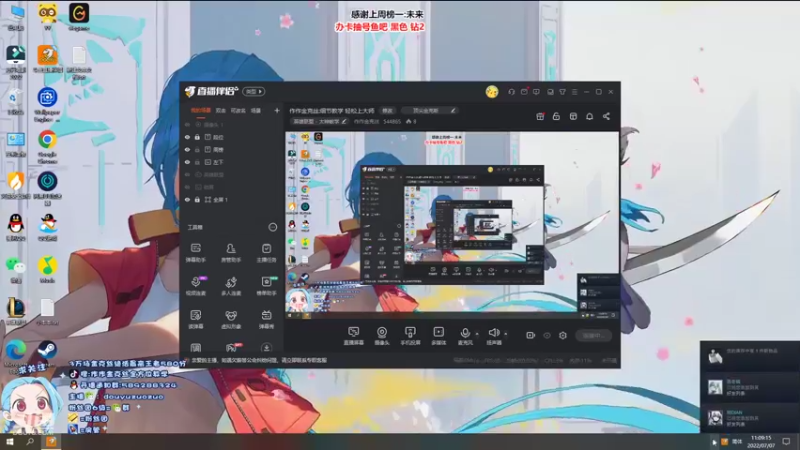This screenshot has height=450, width=800.
Task: Open the 房管助手 moderator assistant tool
Action: pos(231,253)
